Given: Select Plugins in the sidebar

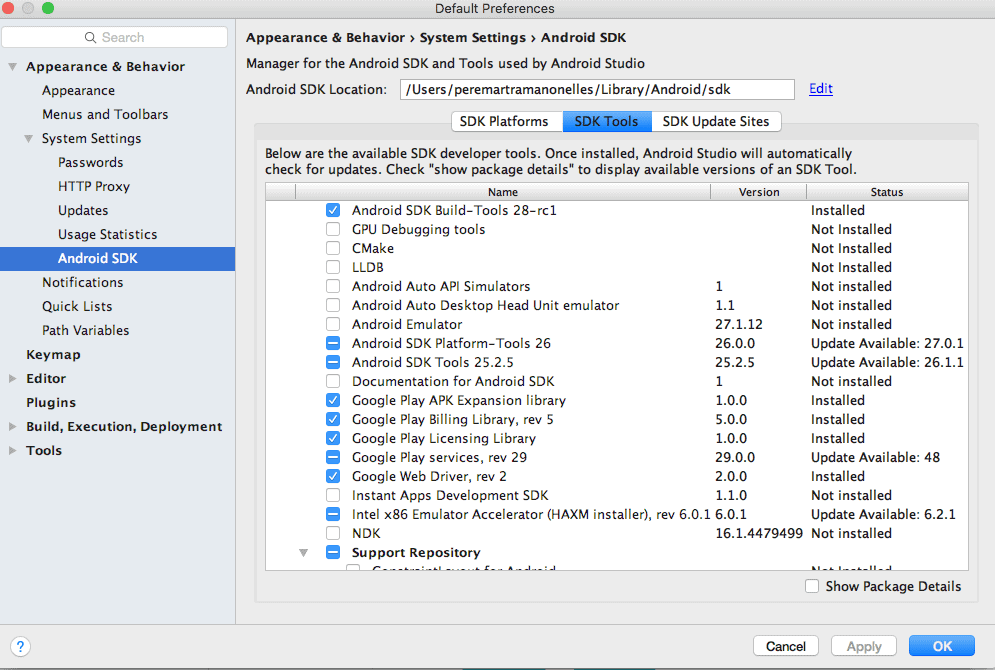Looking at the screenshot, I should tap(51, 403).
